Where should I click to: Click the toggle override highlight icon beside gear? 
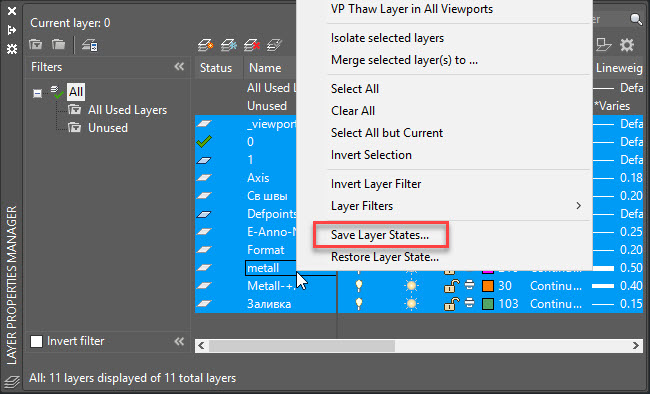[x=604, y=45]
